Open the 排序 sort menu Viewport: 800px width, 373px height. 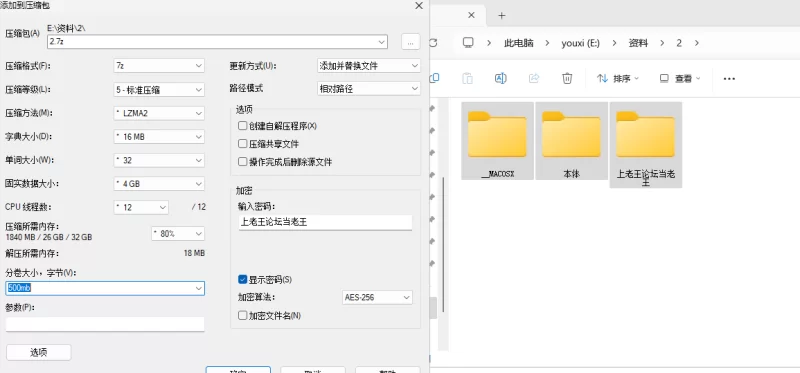(x=618, y=79)
